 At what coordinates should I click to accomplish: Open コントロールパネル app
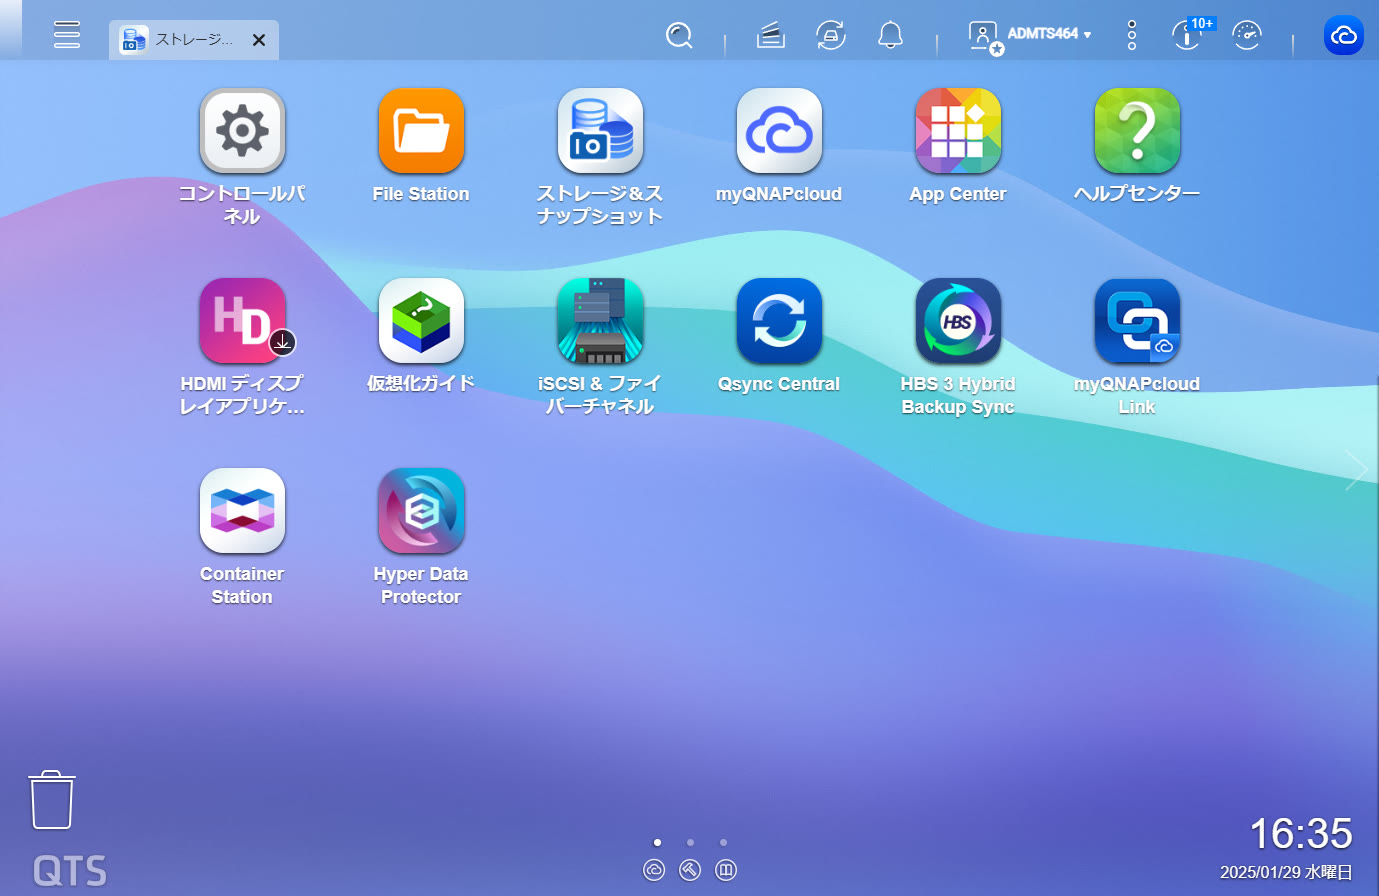point(242,131)
